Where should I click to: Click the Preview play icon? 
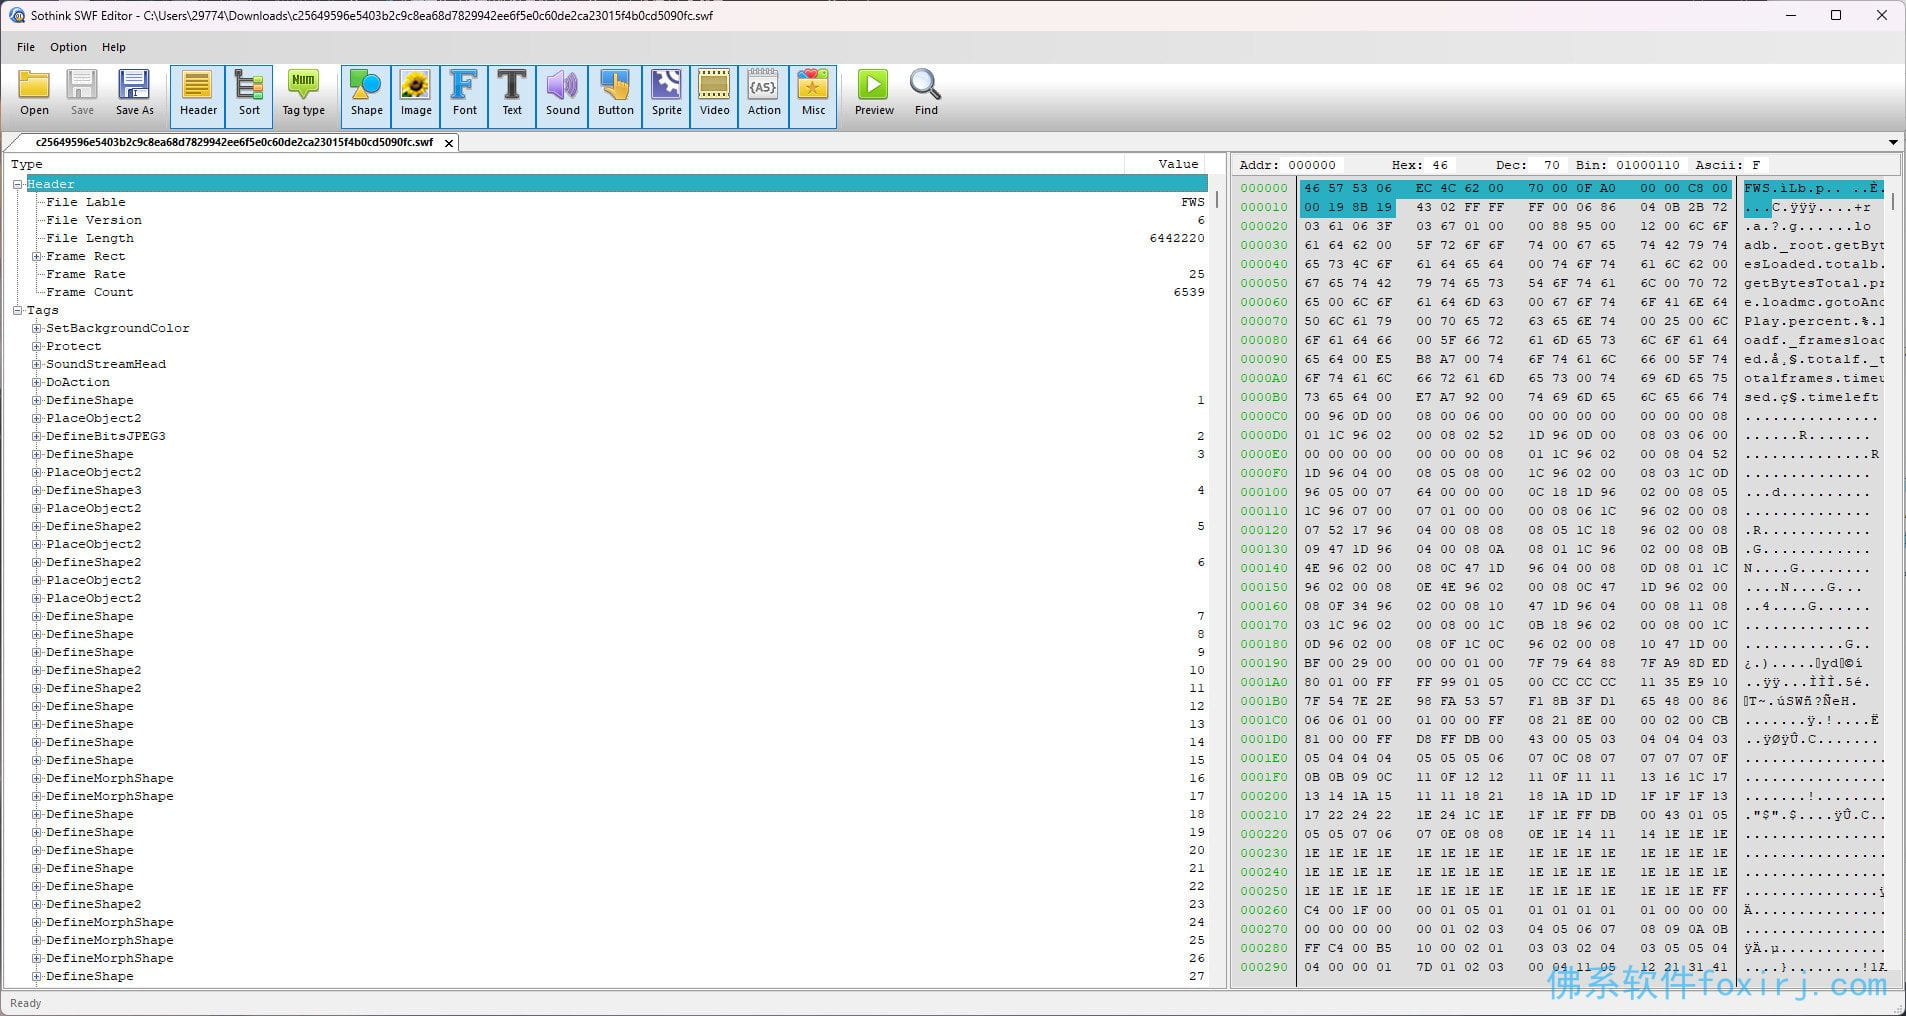click(x=874, y=94)
